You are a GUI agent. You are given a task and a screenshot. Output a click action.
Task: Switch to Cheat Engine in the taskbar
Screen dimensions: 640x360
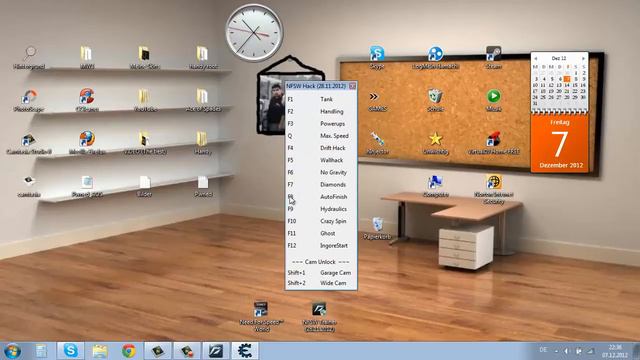click(x=245, y=351)
